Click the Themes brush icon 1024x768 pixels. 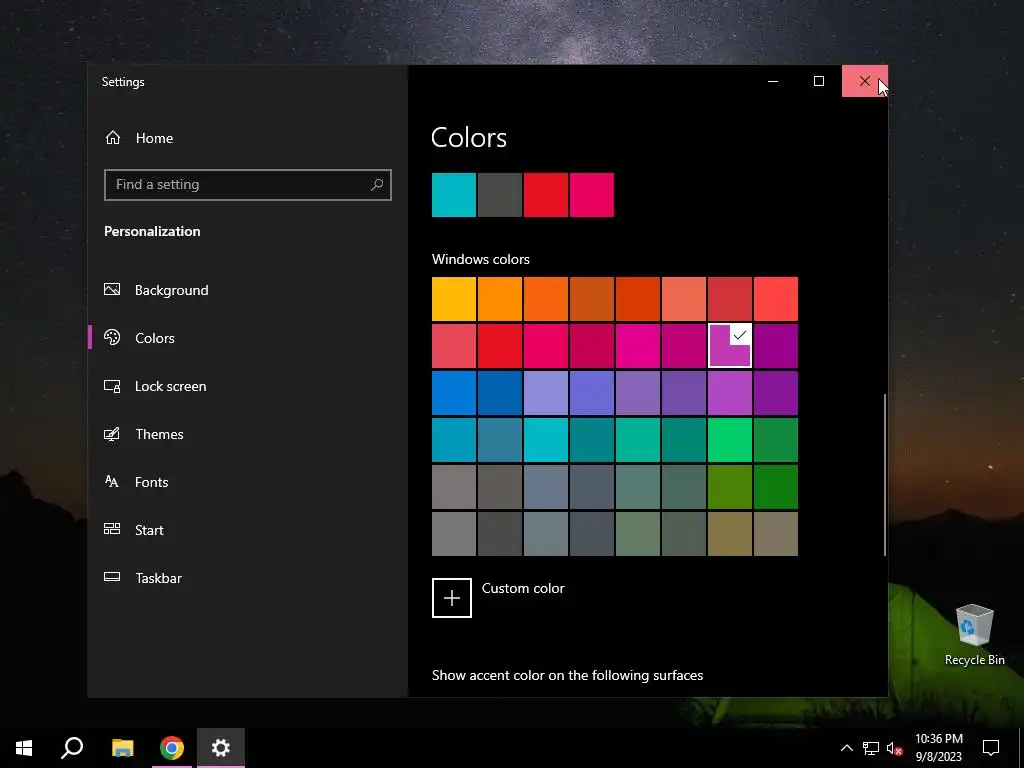112,434
